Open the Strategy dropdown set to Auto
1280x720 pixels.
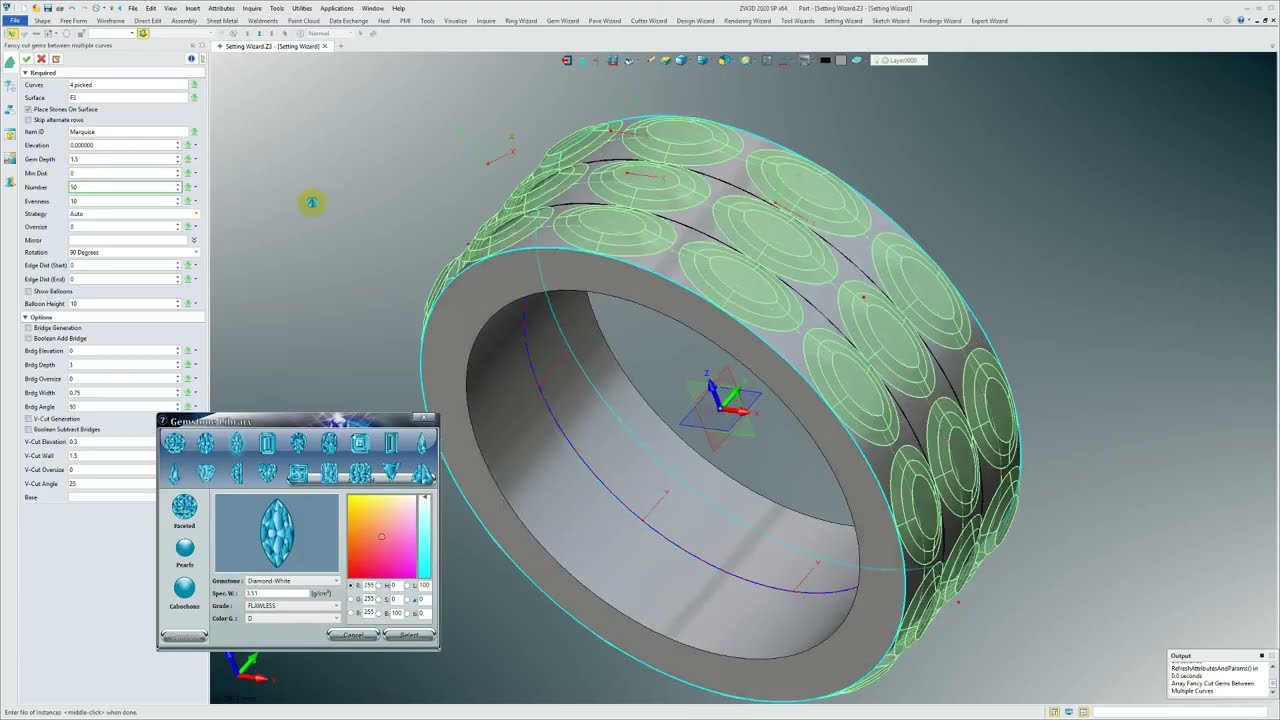coord(133,214)
